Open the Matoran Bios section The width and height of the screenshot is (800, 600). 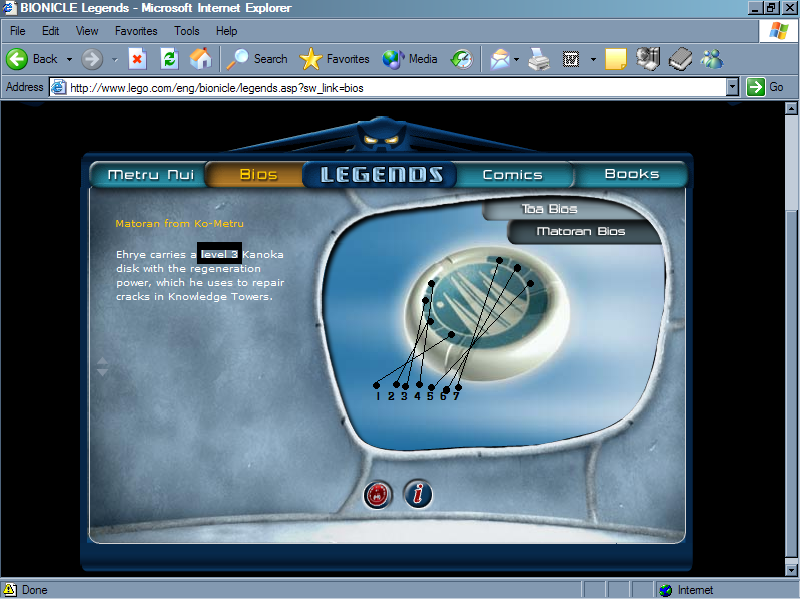[581, 232]
